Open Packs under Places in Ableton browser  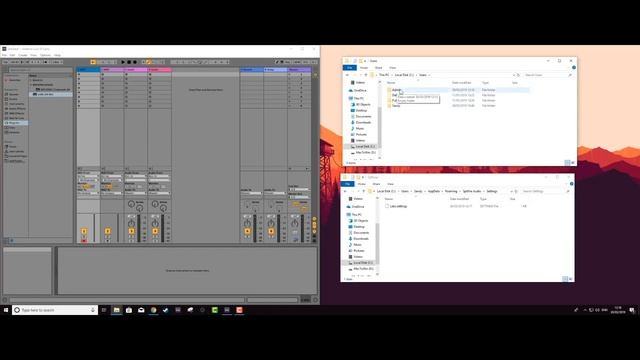(x=12, y=147)
